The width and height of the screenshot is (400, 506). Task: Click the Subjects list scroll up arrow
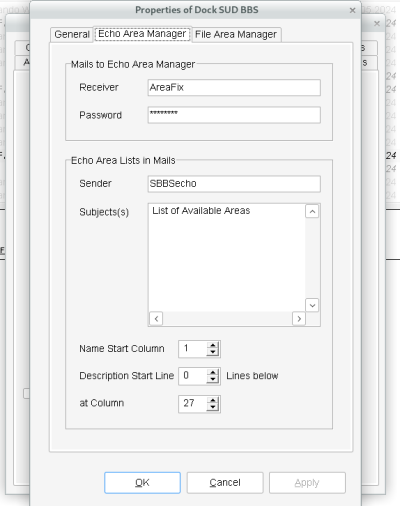312,211
